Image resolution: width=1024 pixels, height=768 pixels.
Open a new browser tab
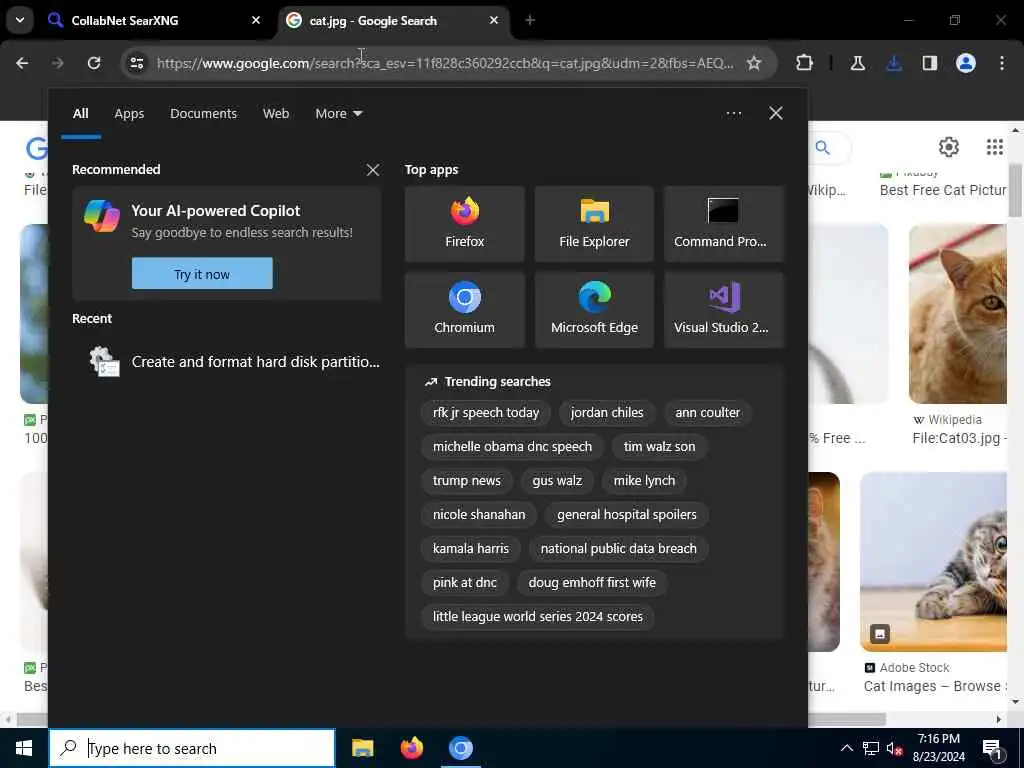click(x=530, y=20)
